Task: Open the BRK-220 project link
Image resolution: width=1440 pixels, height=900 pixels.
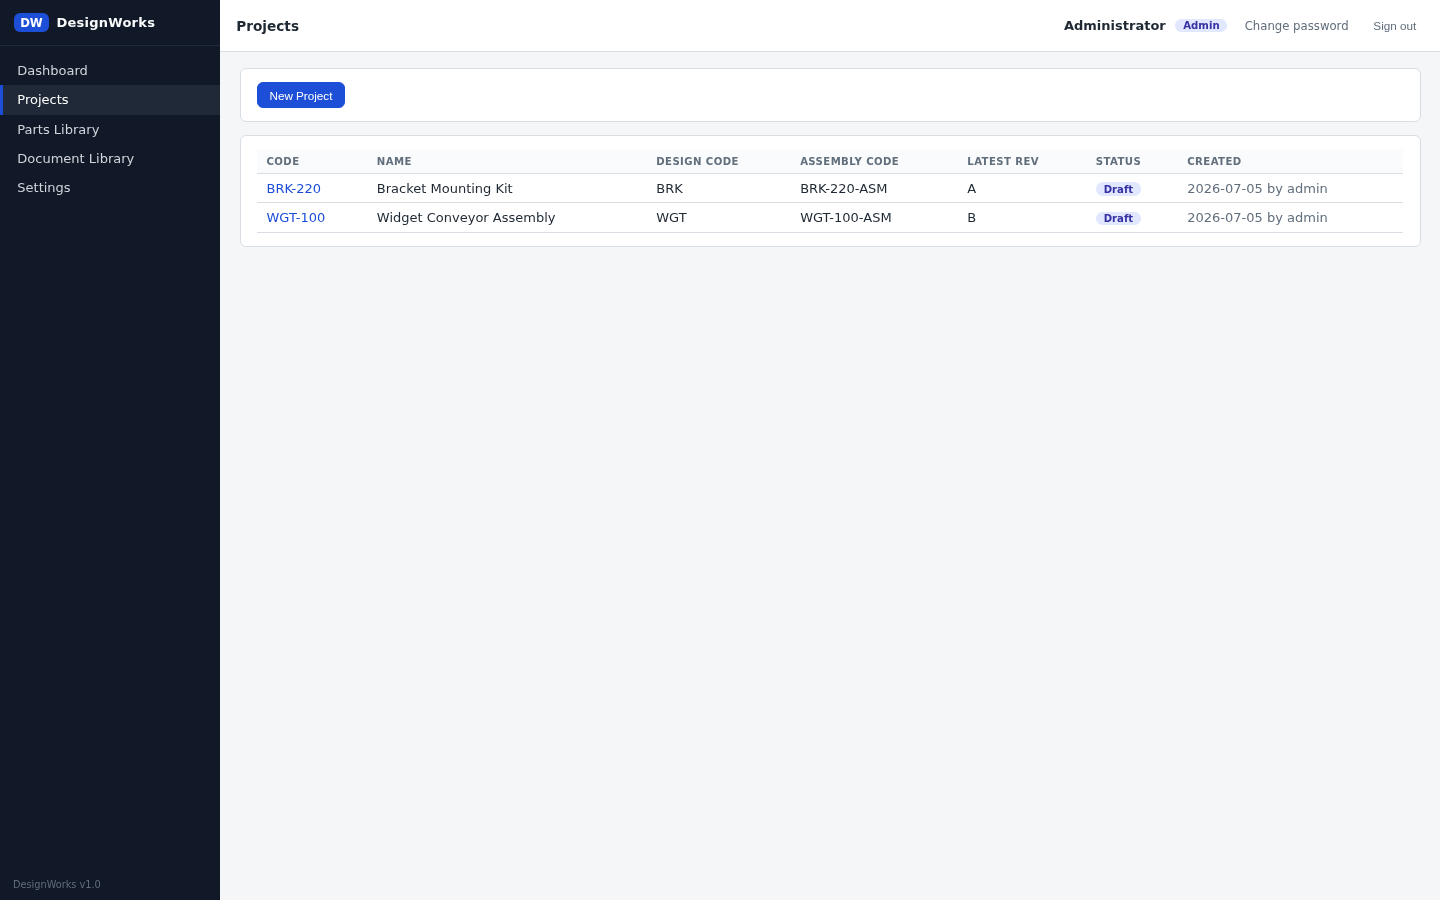Action: pyautogui.click(x=293, y=188)
